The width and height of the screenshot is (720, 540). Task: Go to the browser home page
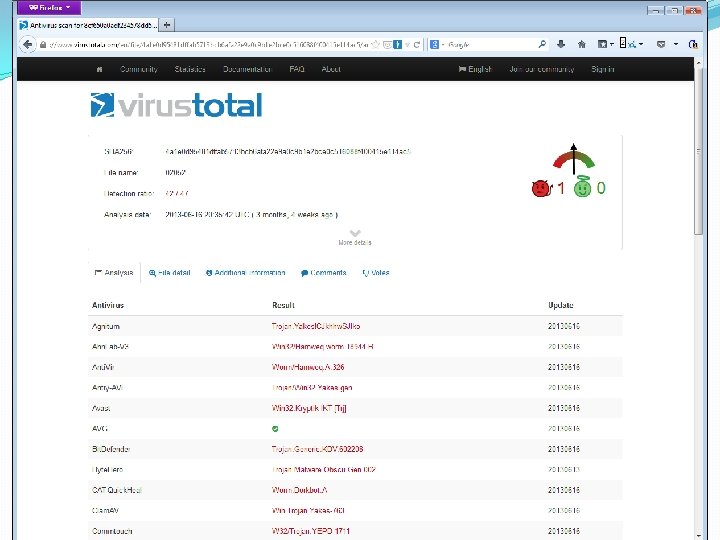tap(581, 44)
